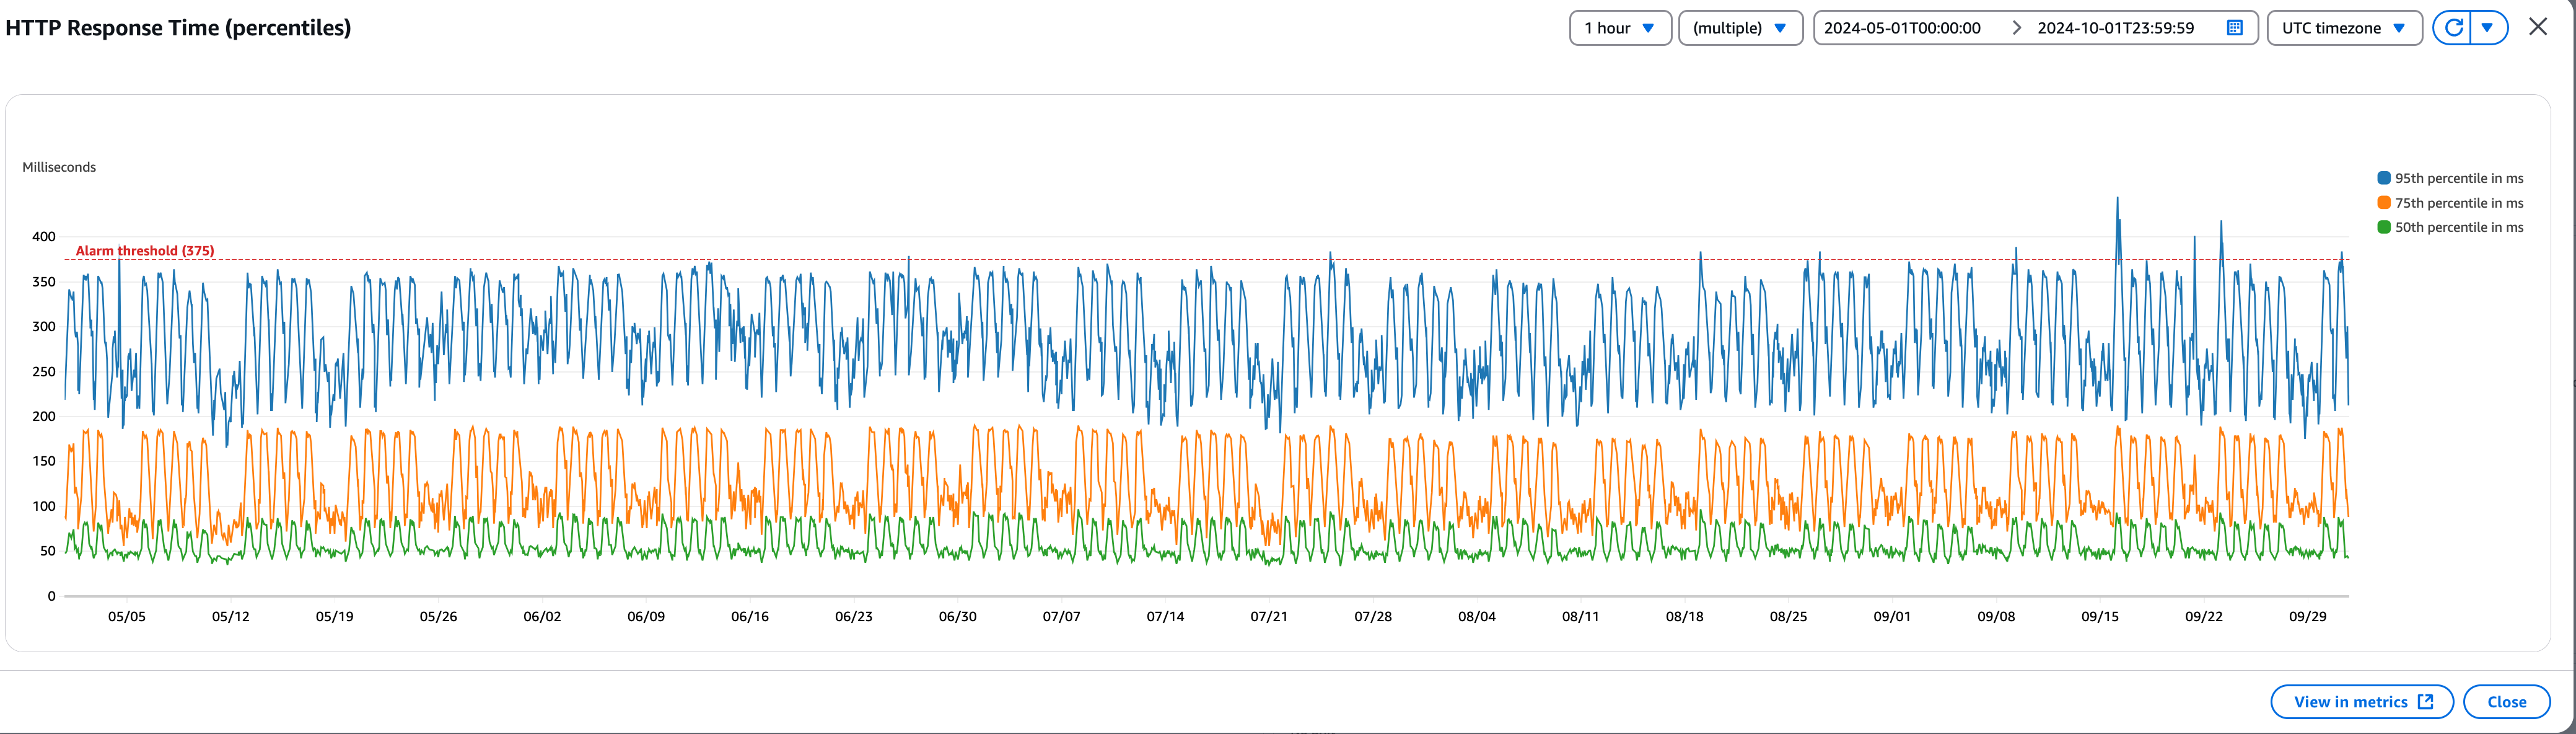This screenshot has height=734, width=2576.
Task: Click the orange 75th percentile legend swatch
Action: [2384, 203]
